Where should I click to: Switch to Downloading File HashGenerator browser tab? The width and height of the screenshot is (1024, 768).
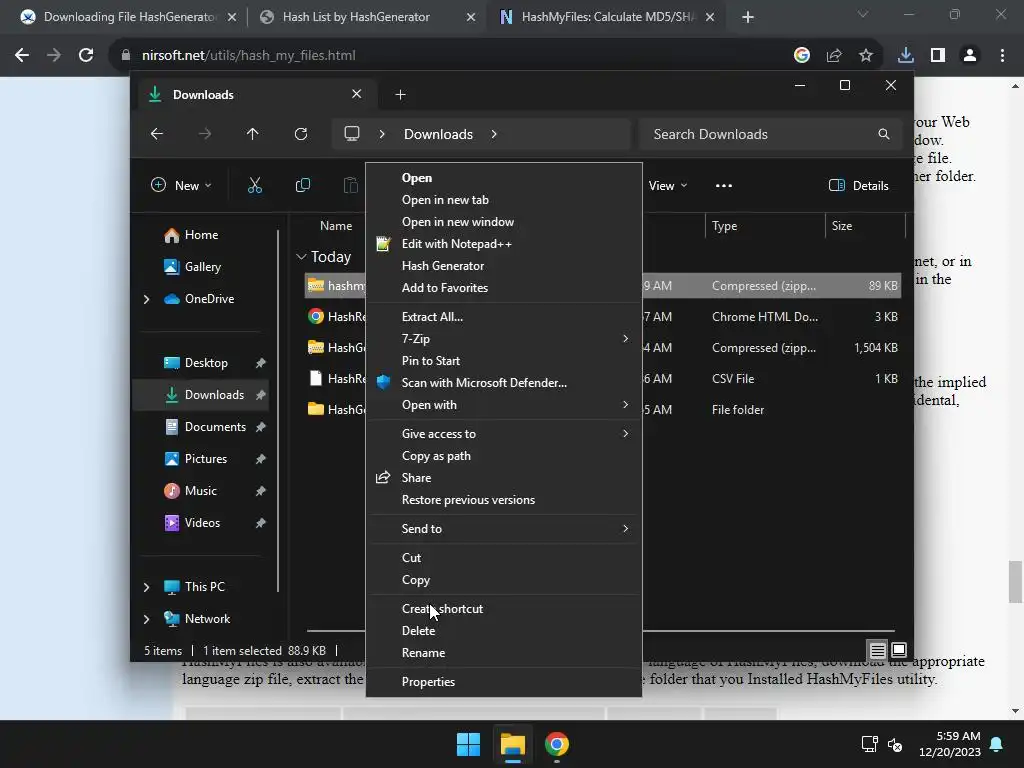point(128,17)
